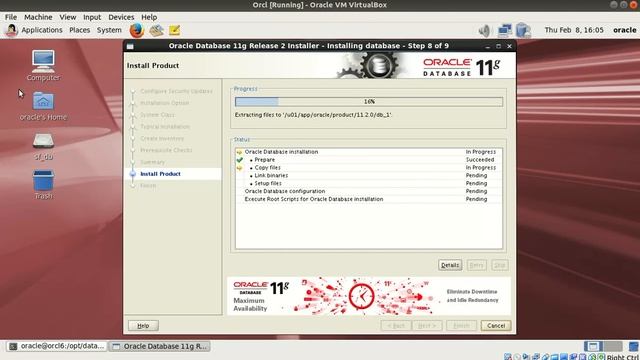
Task: Open the VirtualBox File menu
Action: point(11,17)
